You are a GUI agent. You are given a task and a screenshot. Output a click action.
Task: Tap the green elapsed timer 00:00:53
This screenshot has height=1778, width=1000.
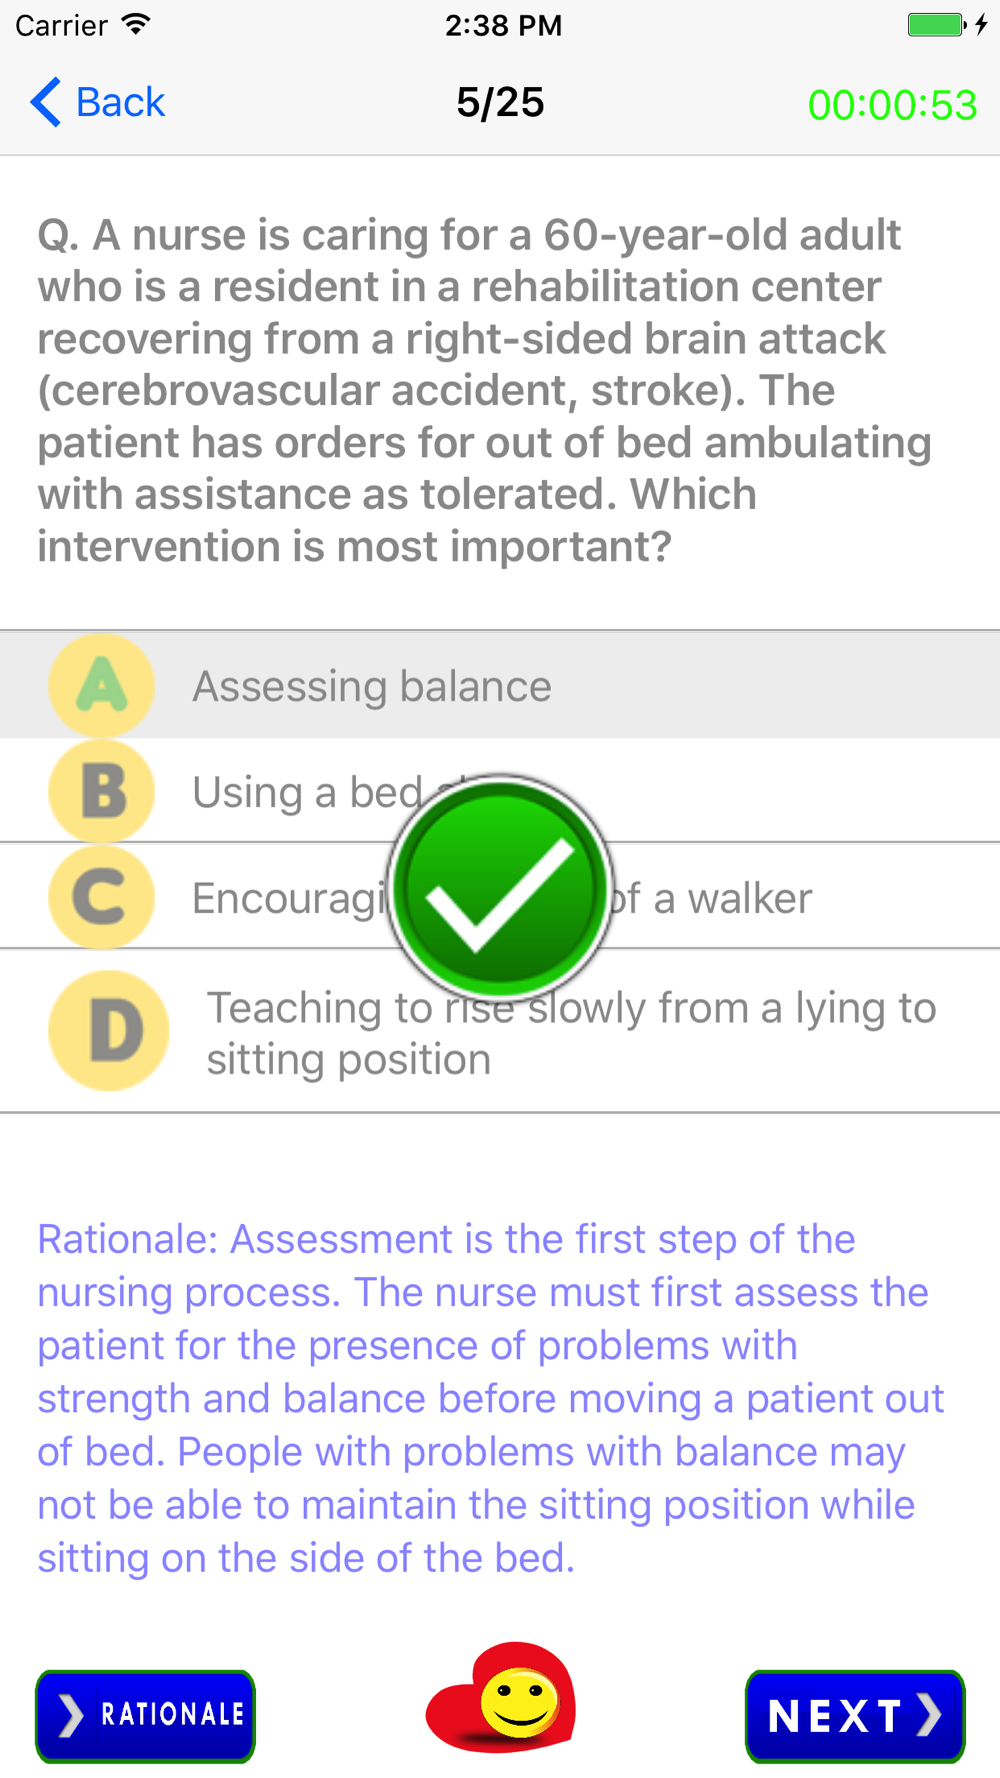892,105
